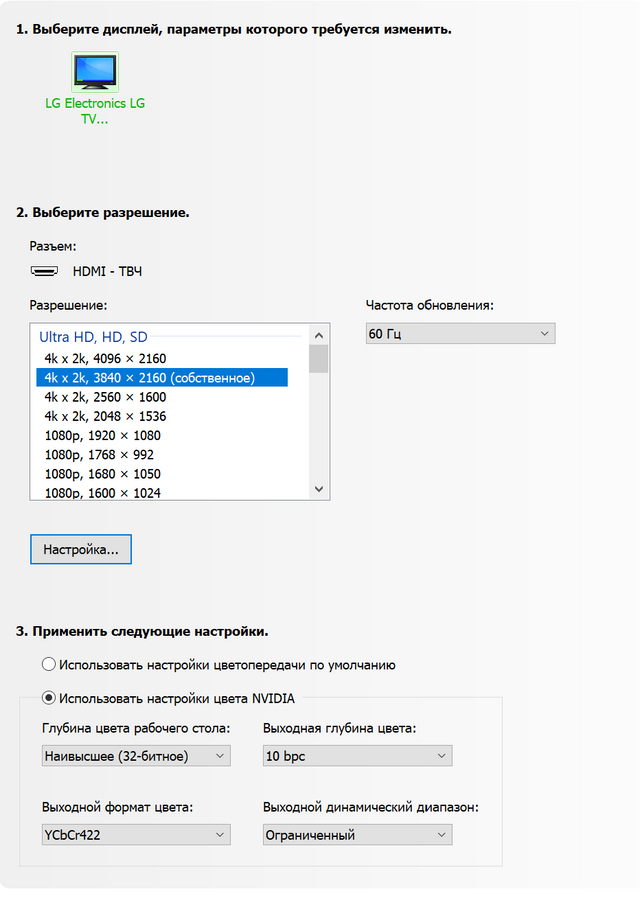Select resolution 4k x 2k, 4096 × 2160
This screenshot has height=907, width=640.
(x=105, y=358)
